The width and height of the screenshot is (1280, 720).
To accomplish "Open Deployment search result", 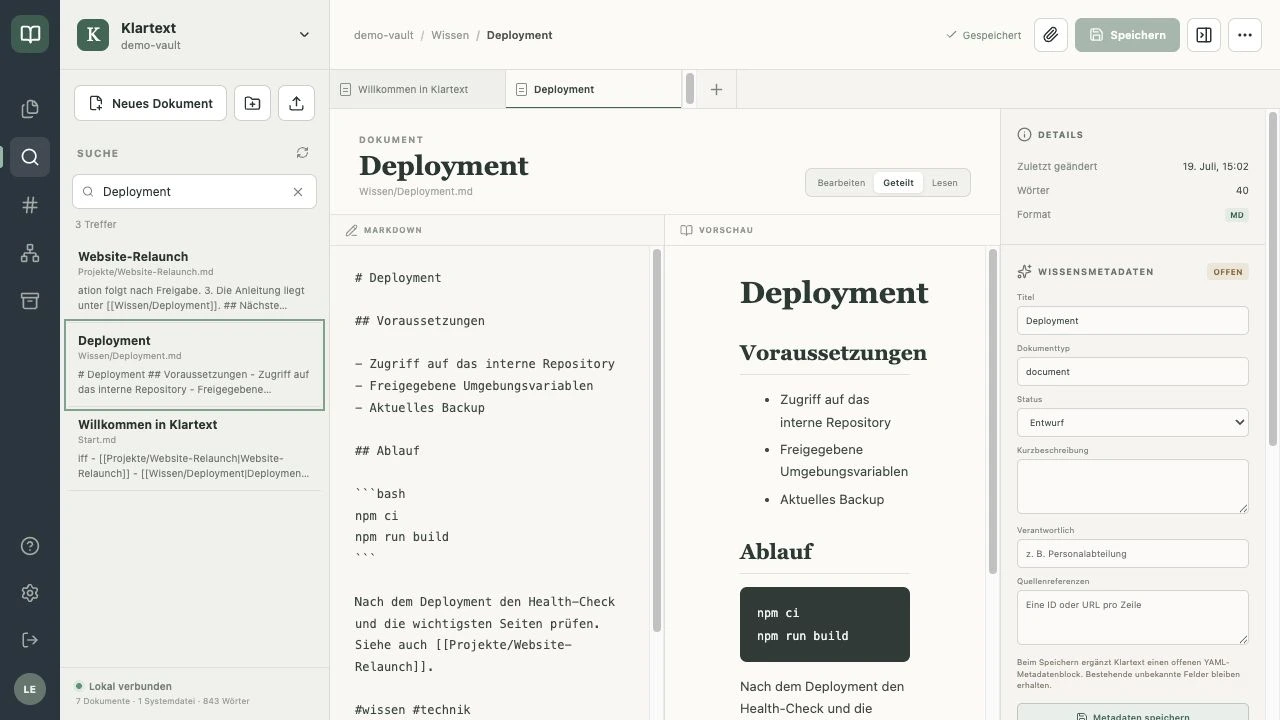I will tap(194, 365).
